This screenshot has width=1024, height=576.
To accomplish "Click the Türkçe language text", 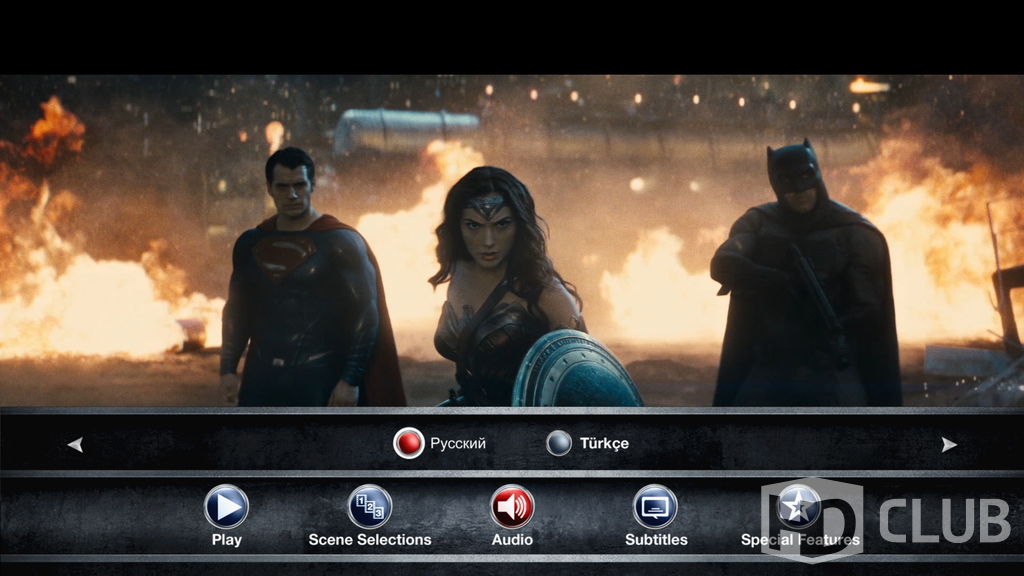I will pyautogui.click(x=604, y=443).
